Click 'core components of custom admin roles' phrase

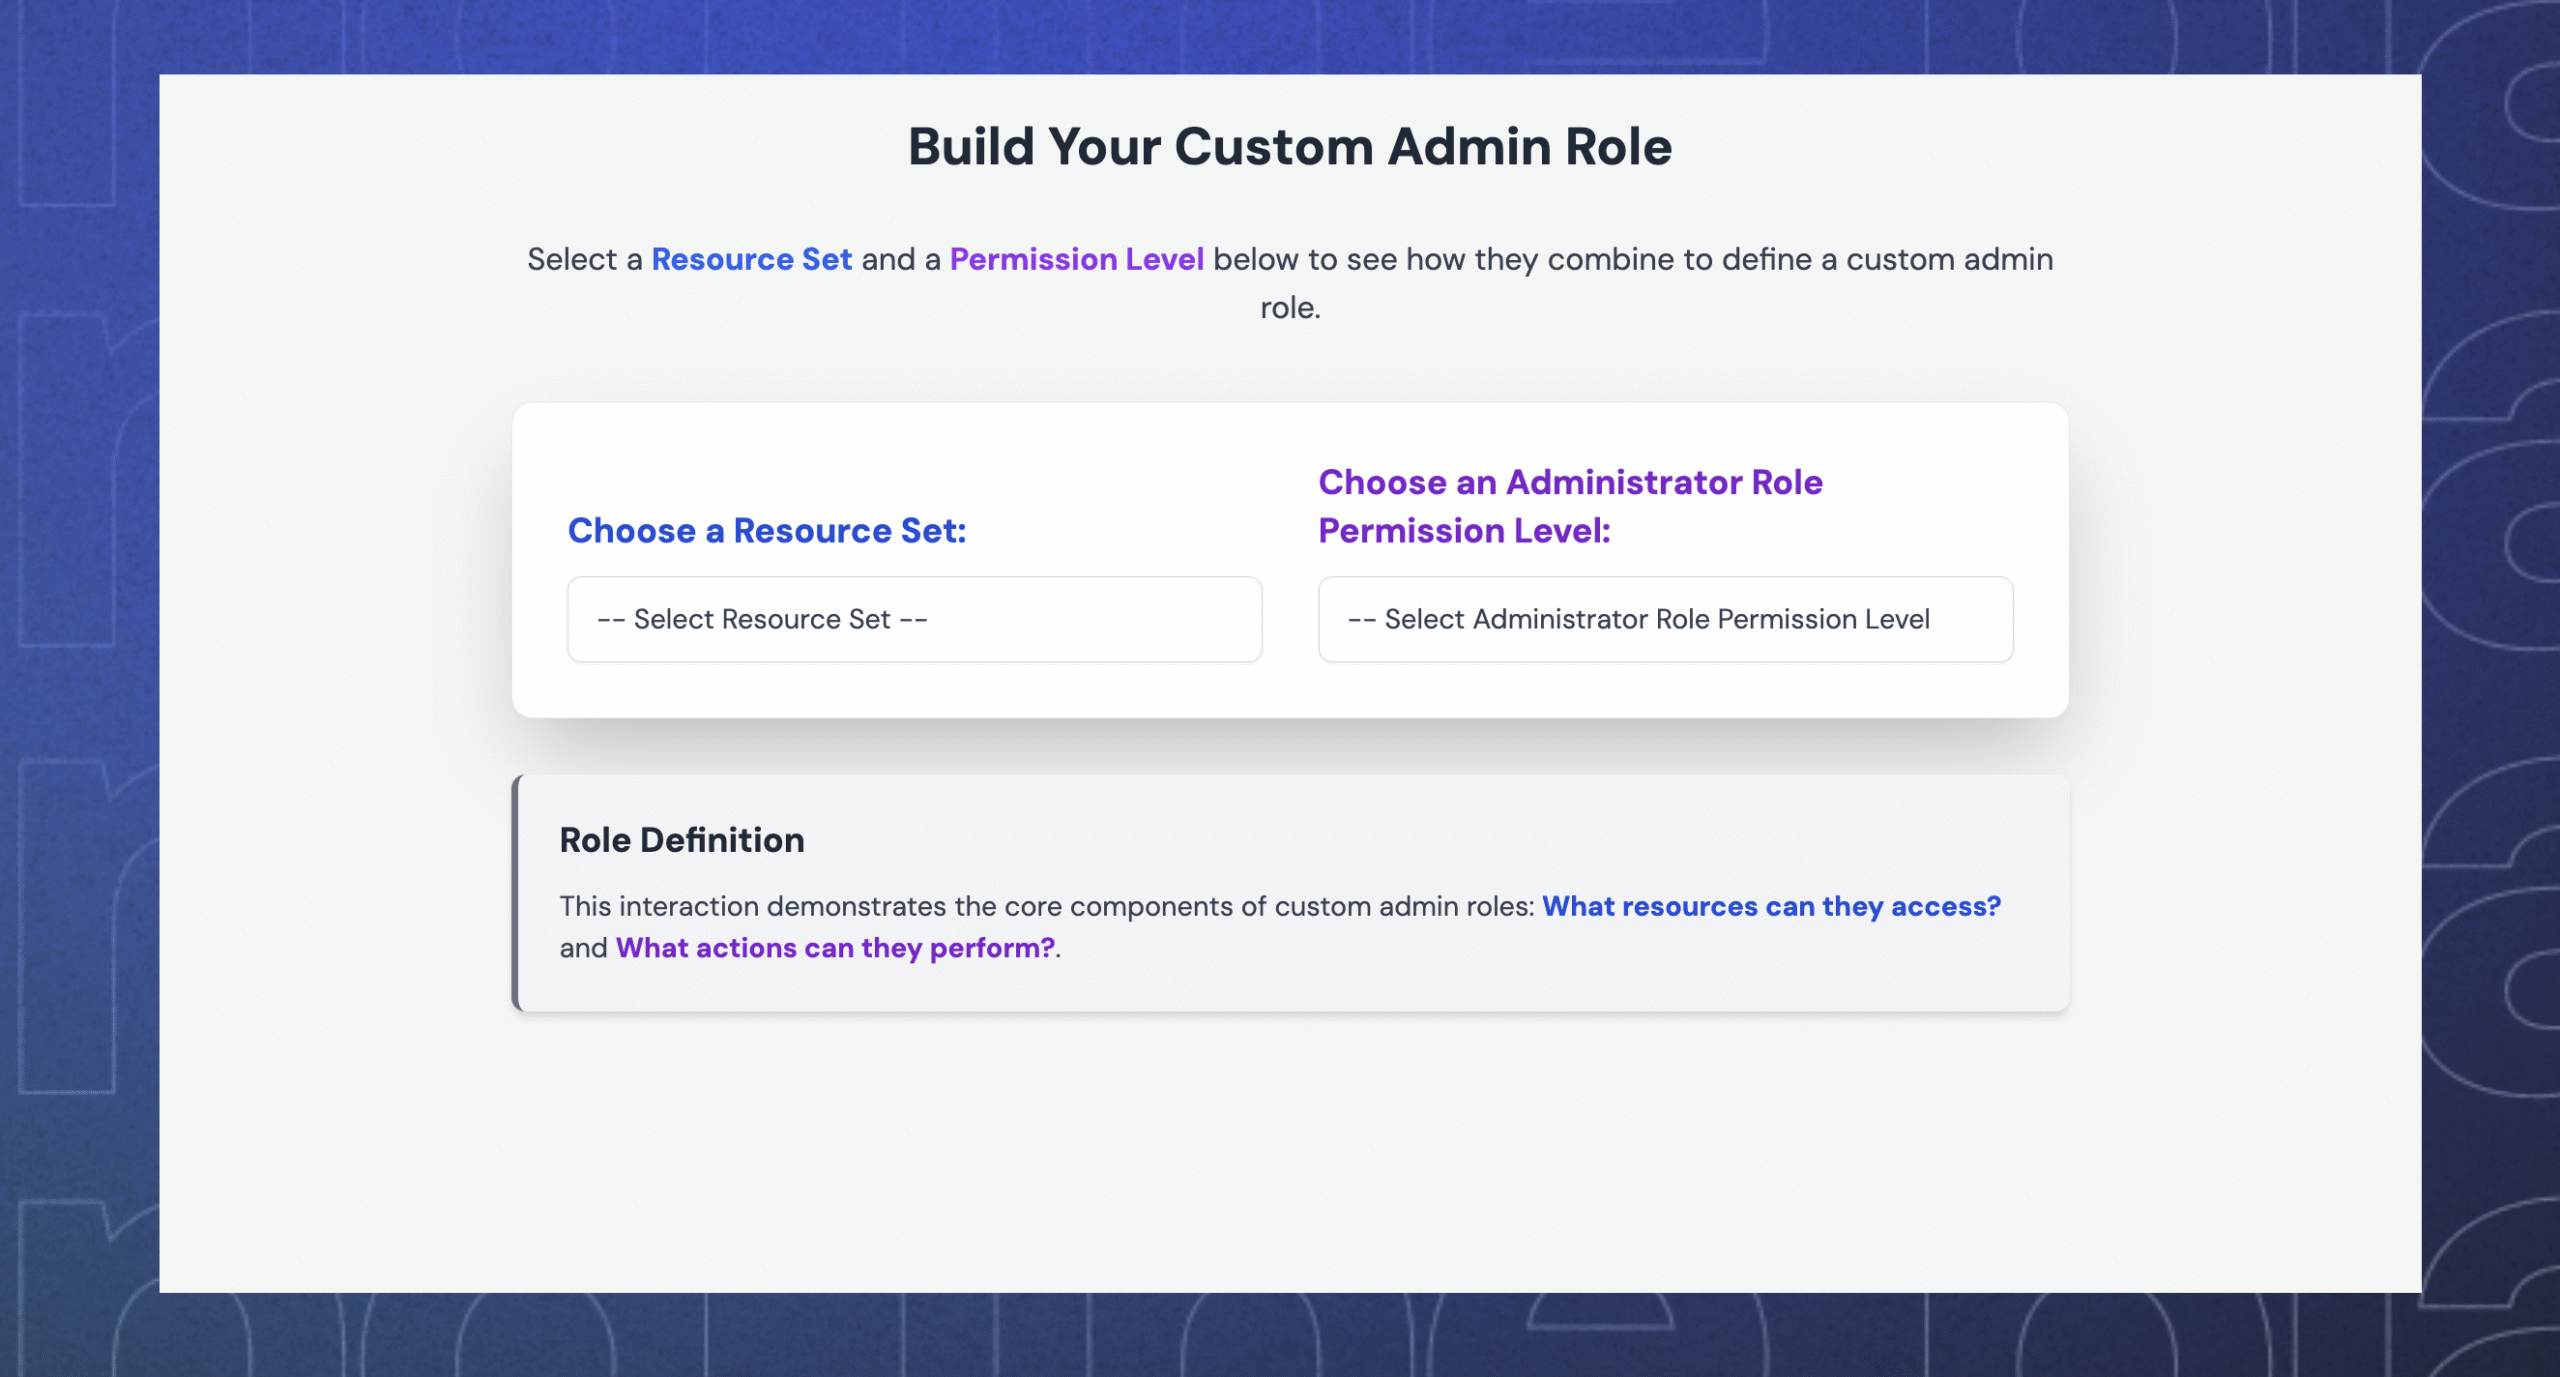1268,906
